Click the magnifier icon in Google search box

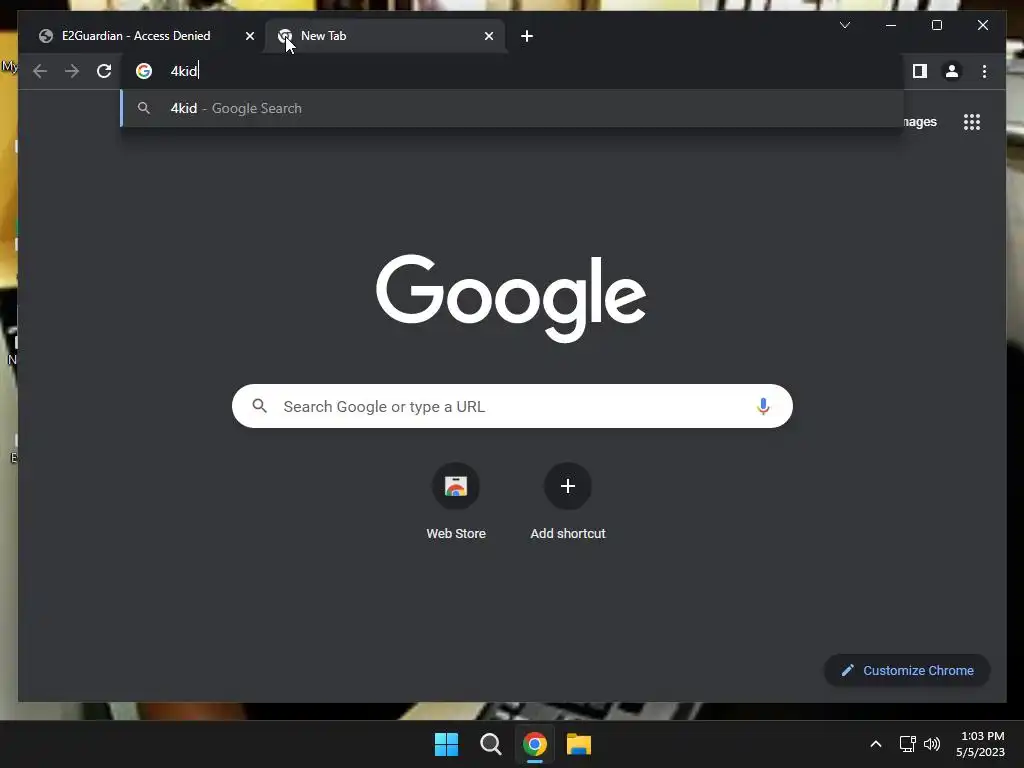pyautogui.click(x=260, y=406)
